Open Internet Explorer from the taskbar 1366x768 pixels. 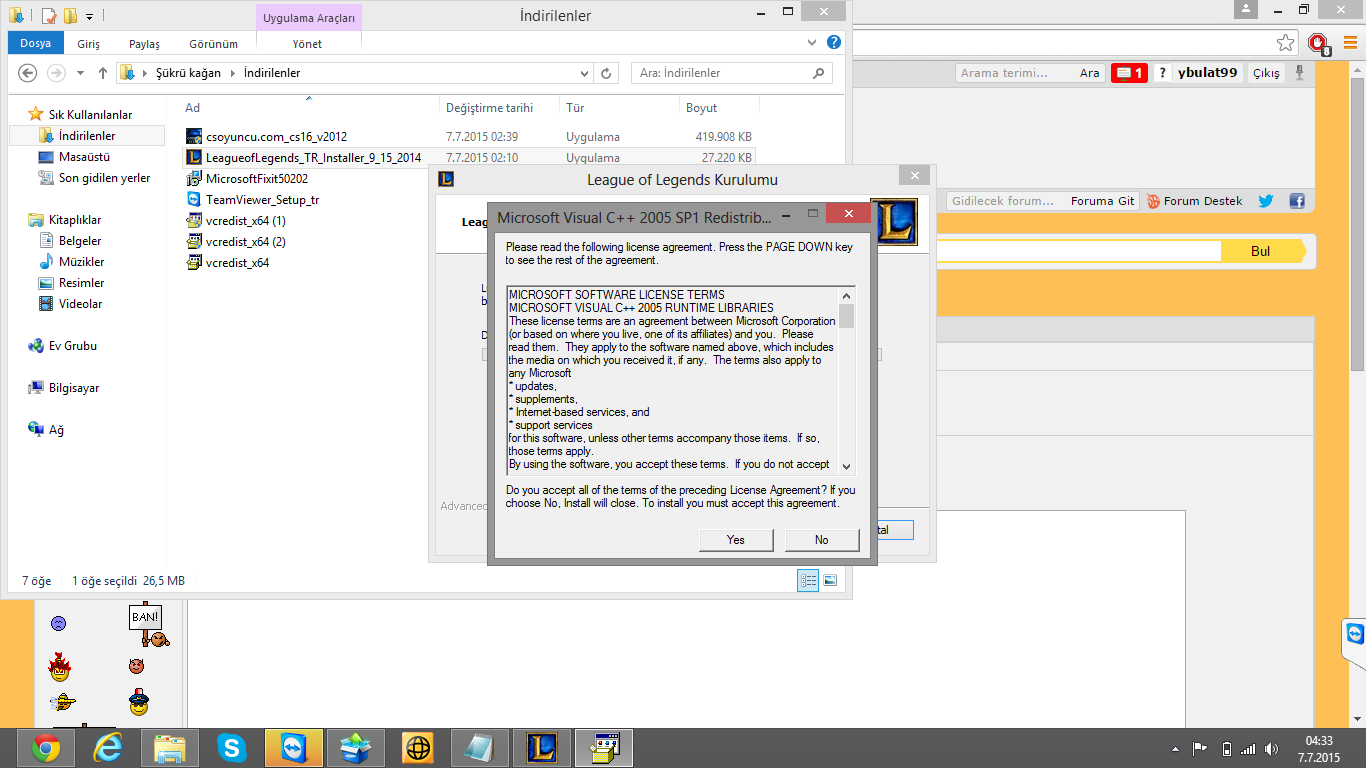[108, 748]
